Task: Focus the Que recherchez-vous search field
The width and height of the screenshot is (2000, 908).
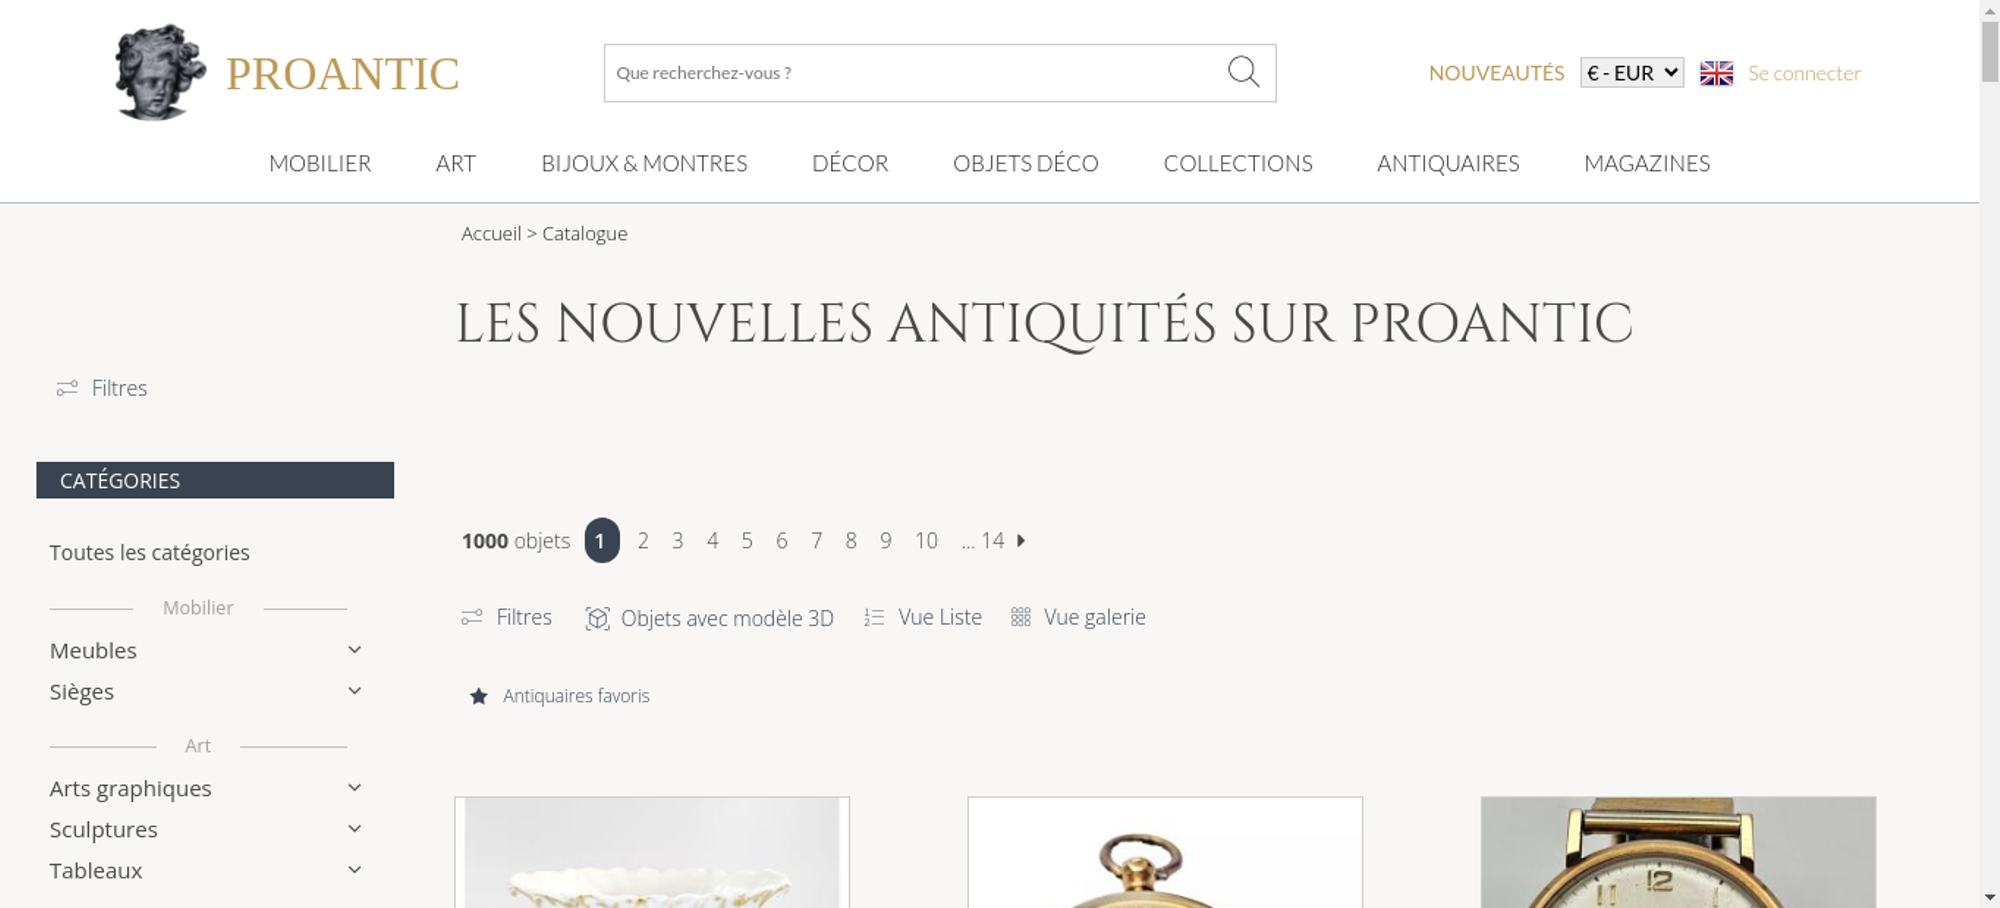Action: (x=915, y=73)
